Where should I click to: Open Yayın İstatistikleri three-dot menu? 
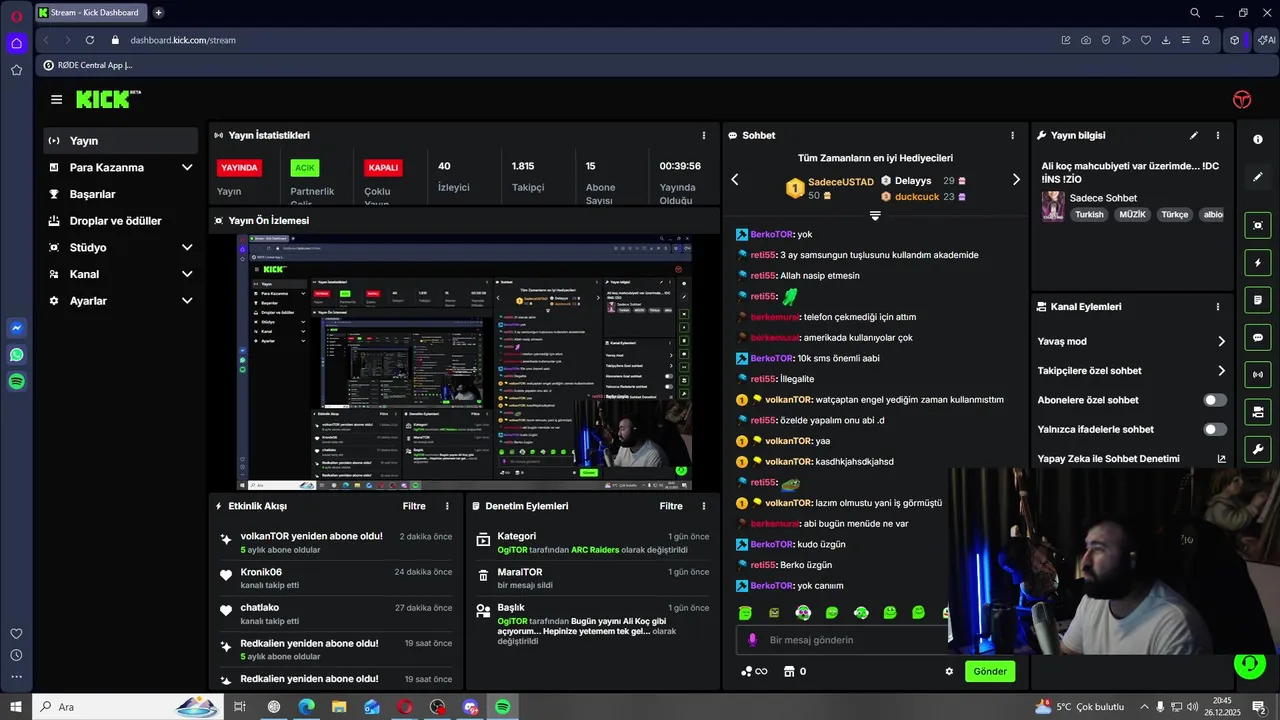pyautogui.click(x=704, y=135)
